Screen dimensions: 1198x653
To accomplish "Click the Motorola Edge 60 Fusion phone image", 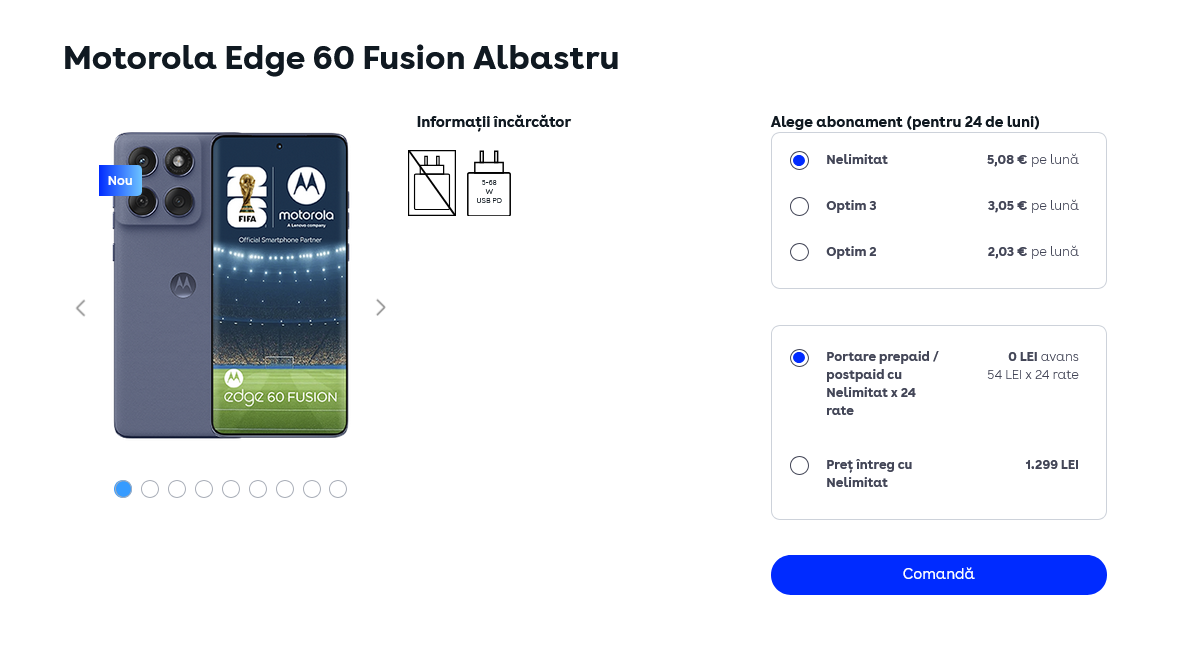I will [x=231, y=286].
